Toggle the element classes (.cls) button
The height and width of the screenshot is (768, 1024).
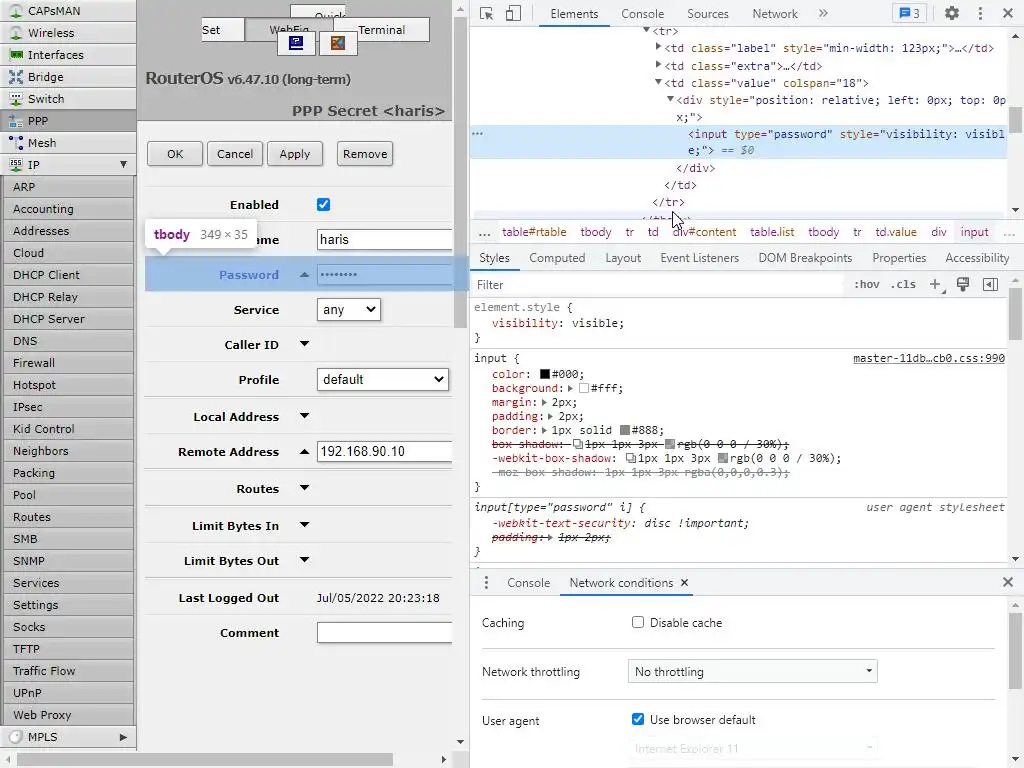pos(903,284)
